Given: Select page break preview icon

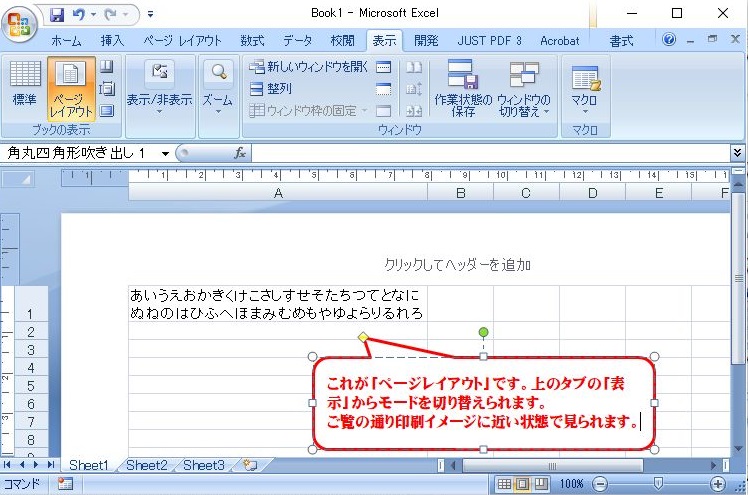Looking at the screenshot, I should (x=106, y=67).
